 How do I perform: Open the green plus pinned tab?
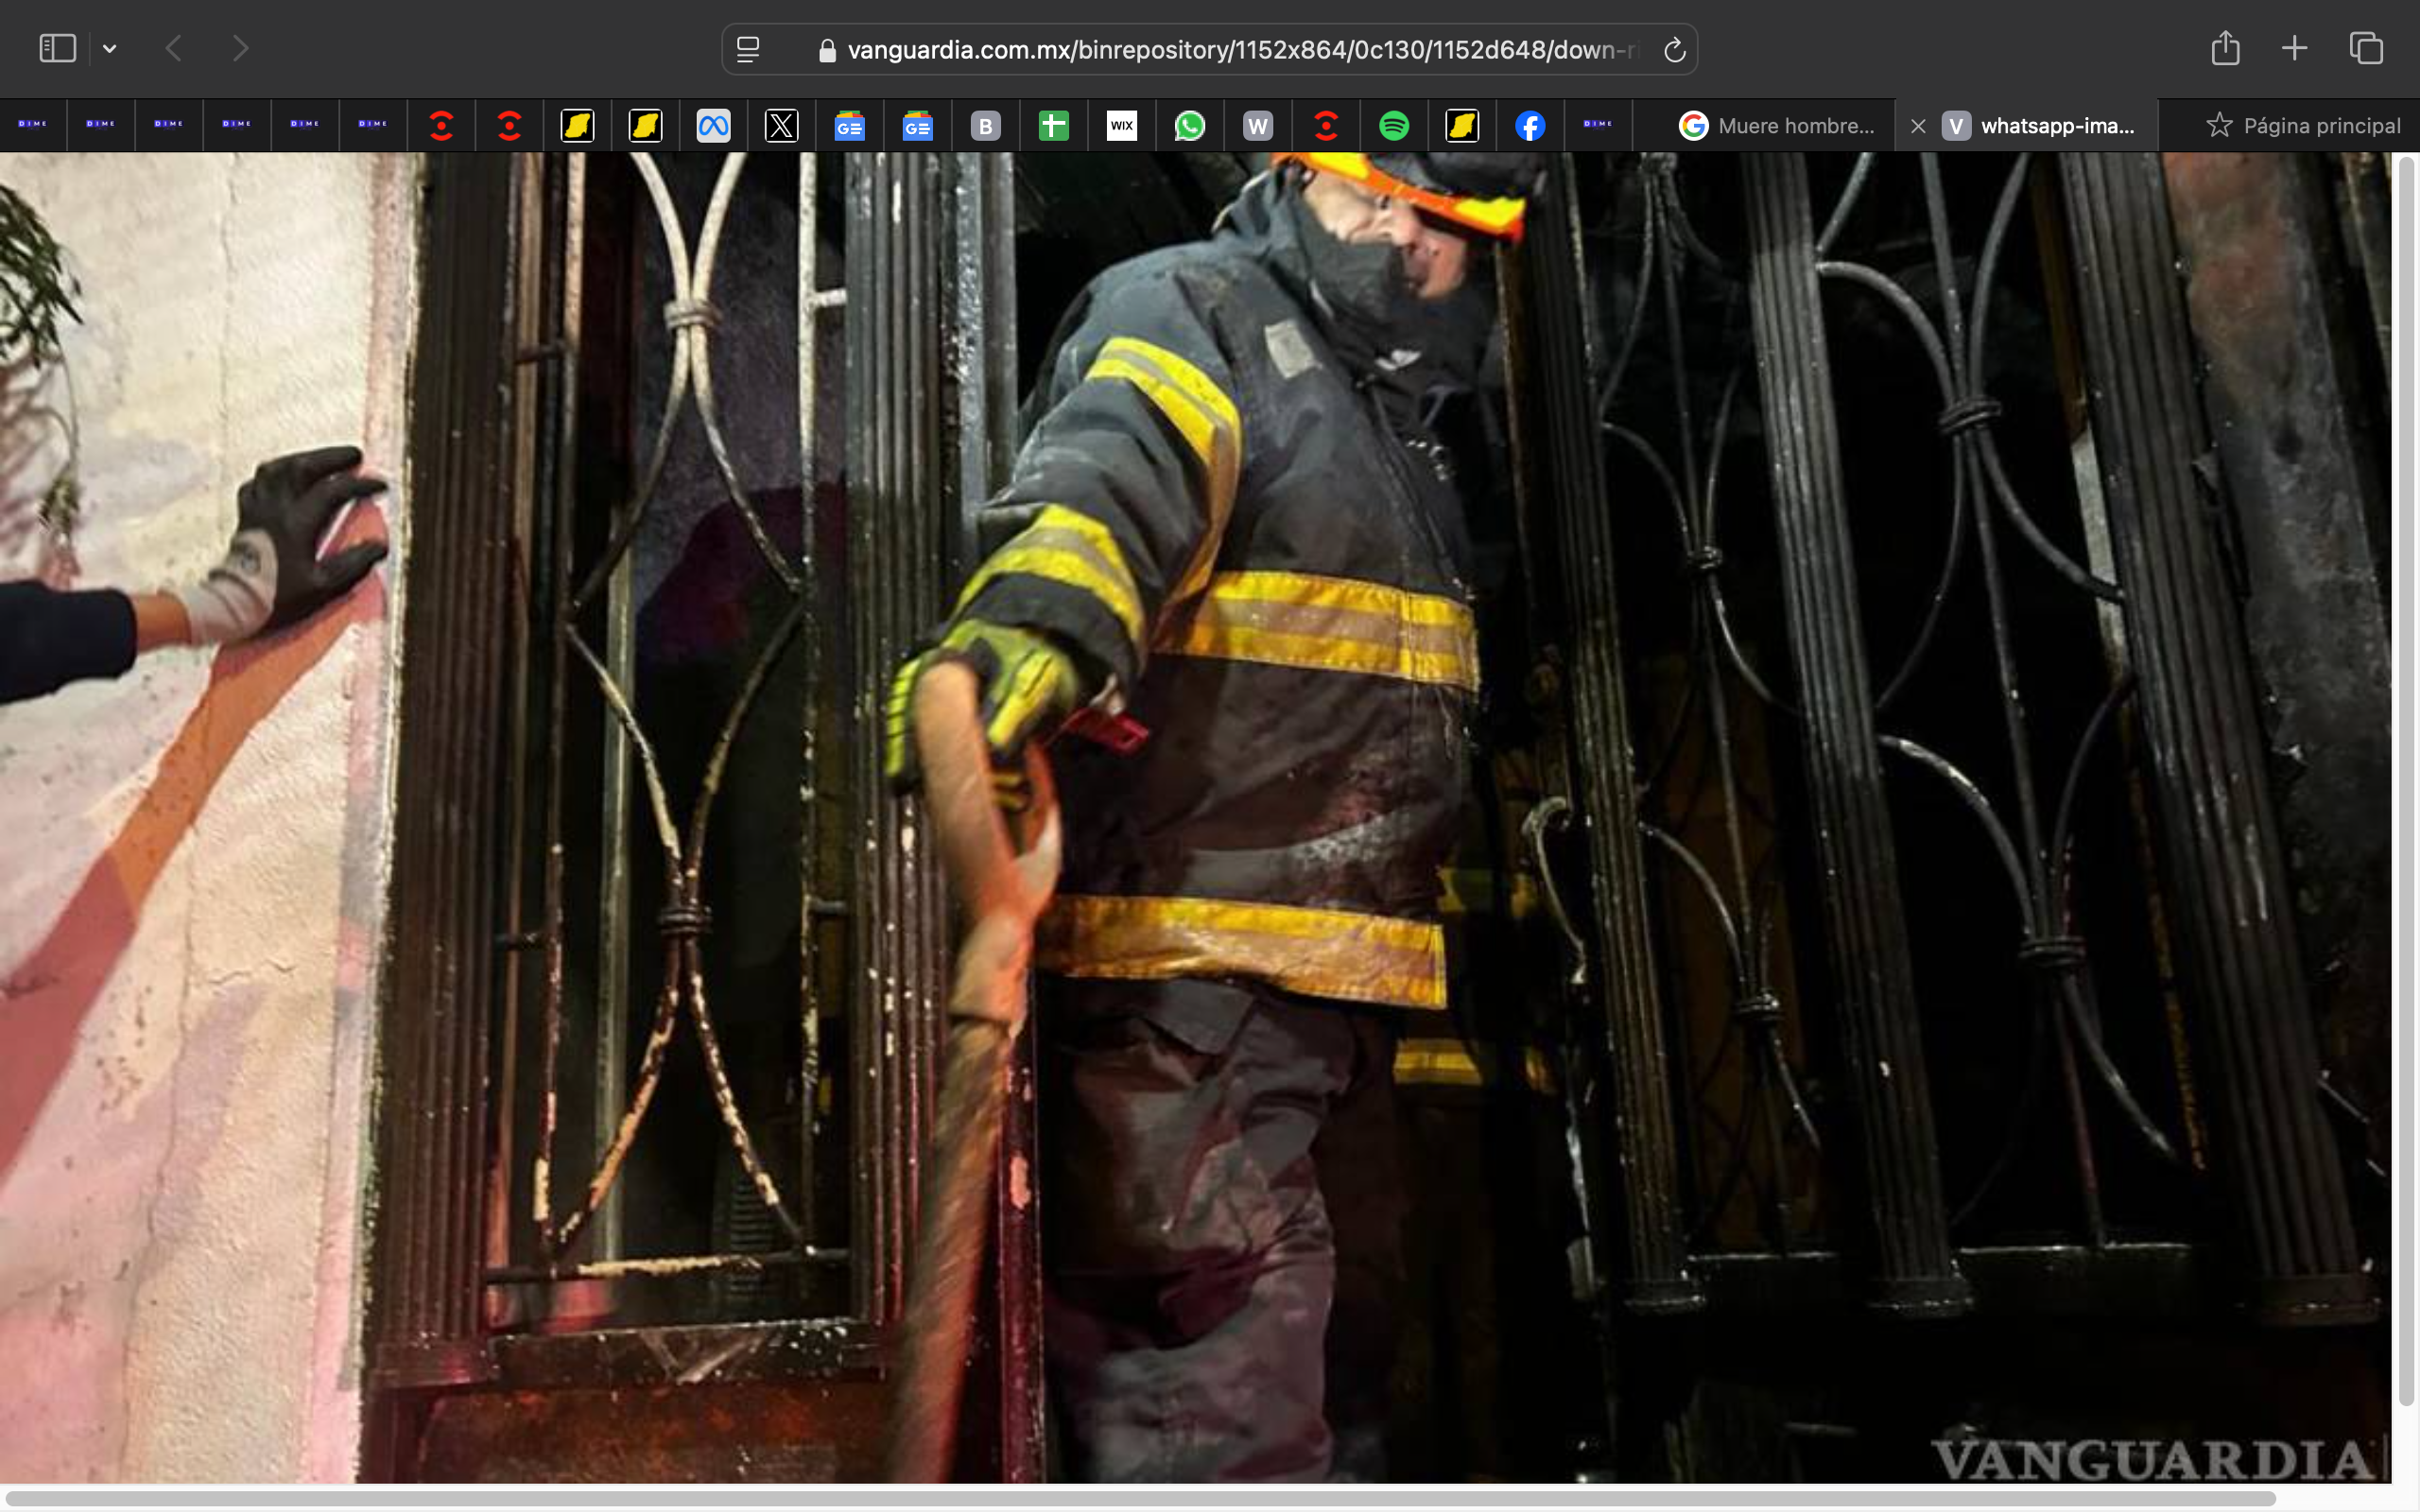pyautogui.click(x=1053, y=126)
